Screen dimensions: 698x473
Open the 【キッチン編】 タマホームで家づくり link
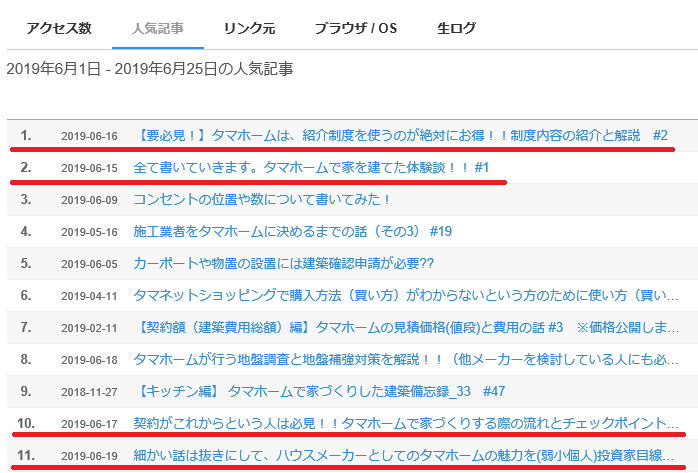pos(319,392)
